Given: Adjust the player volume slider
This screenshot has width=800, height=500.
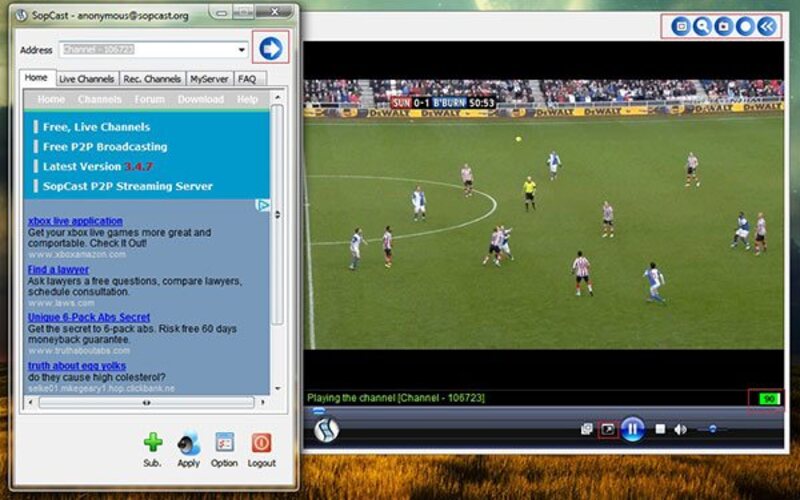Looking at the screenshot, I should coord(712,429).
